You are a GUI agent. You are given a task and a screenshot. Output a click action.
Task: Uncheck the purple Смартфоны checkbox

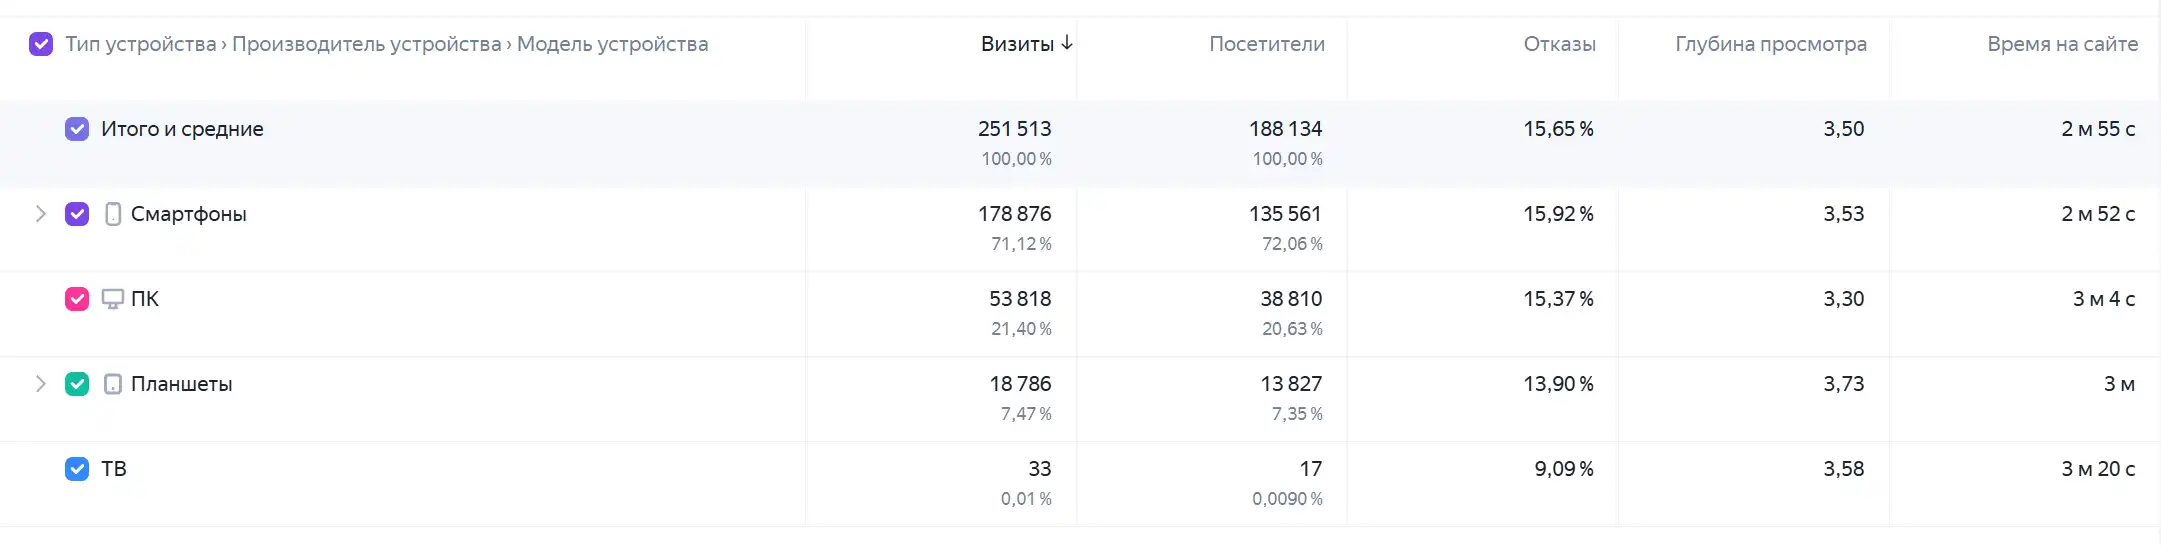pos(77,214)
